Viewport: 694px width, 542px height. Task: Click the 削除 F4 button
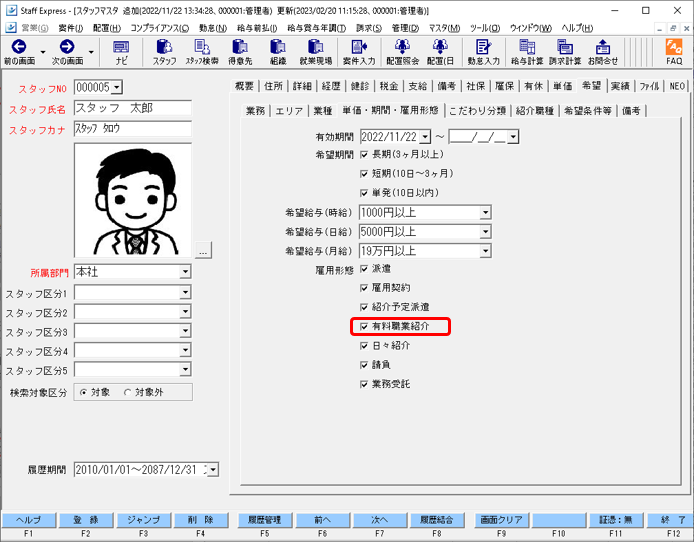(201, 520)
